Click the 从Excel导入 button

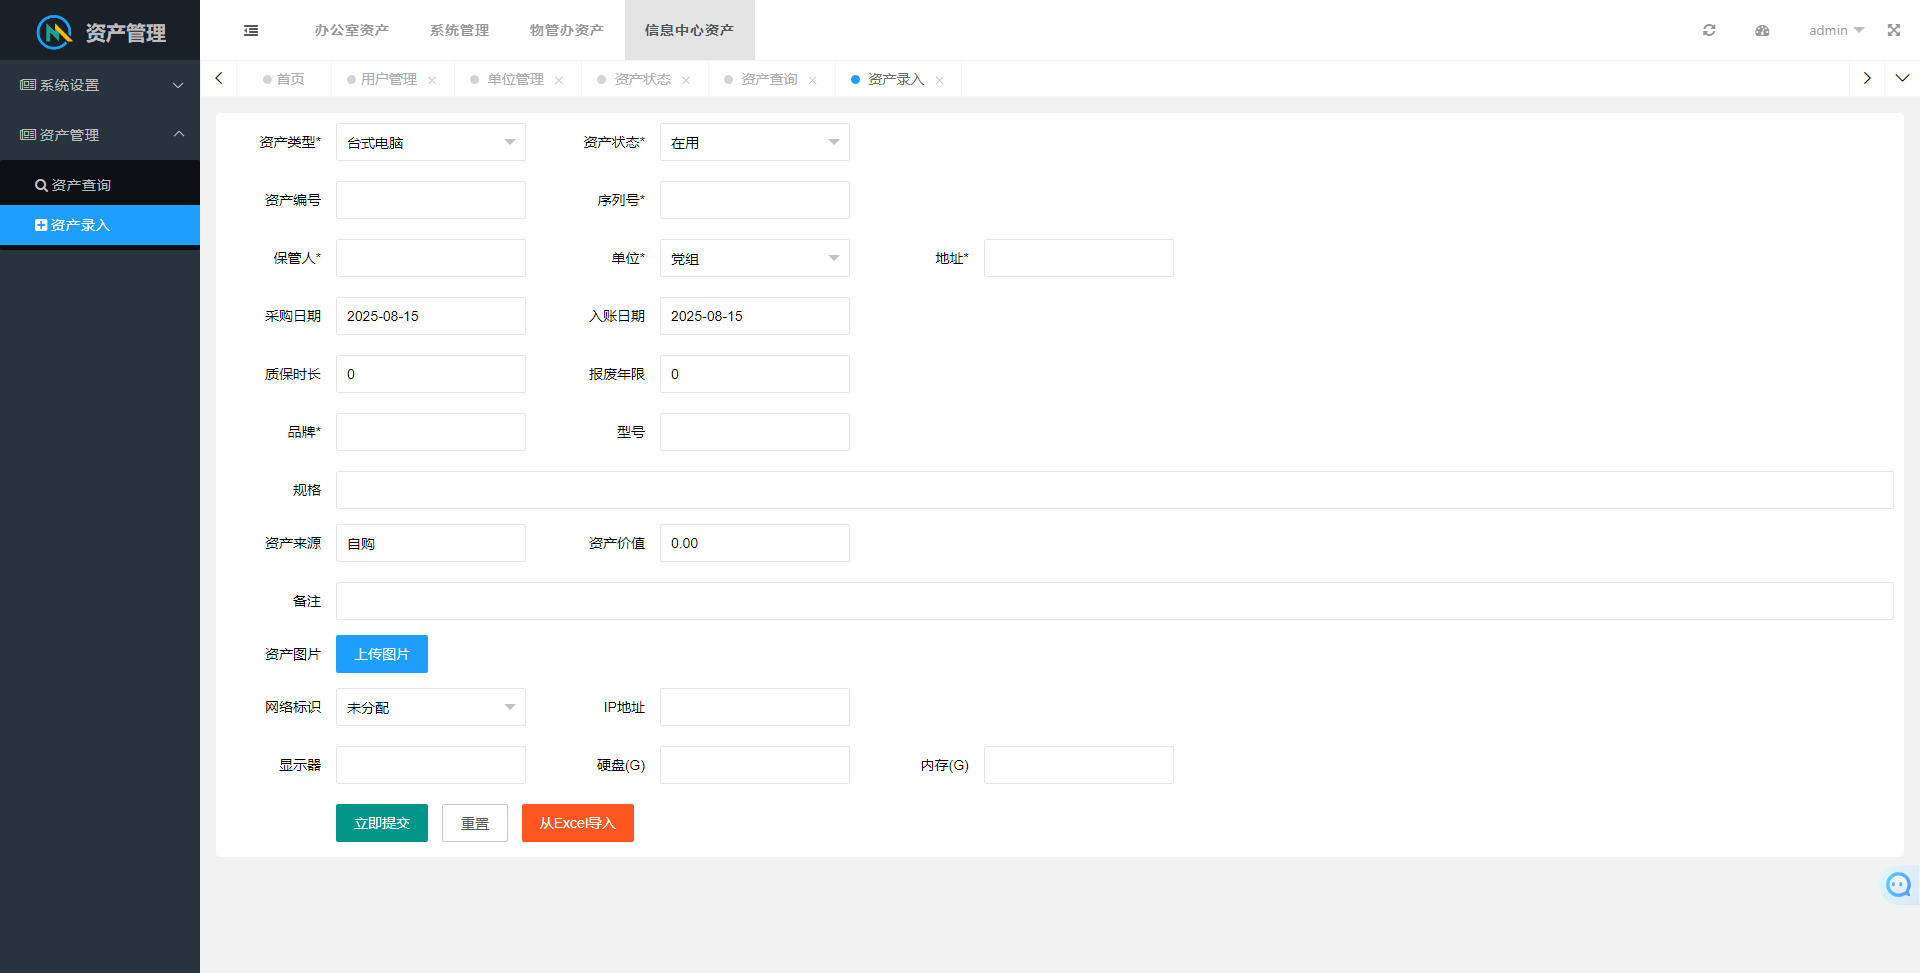577,823
